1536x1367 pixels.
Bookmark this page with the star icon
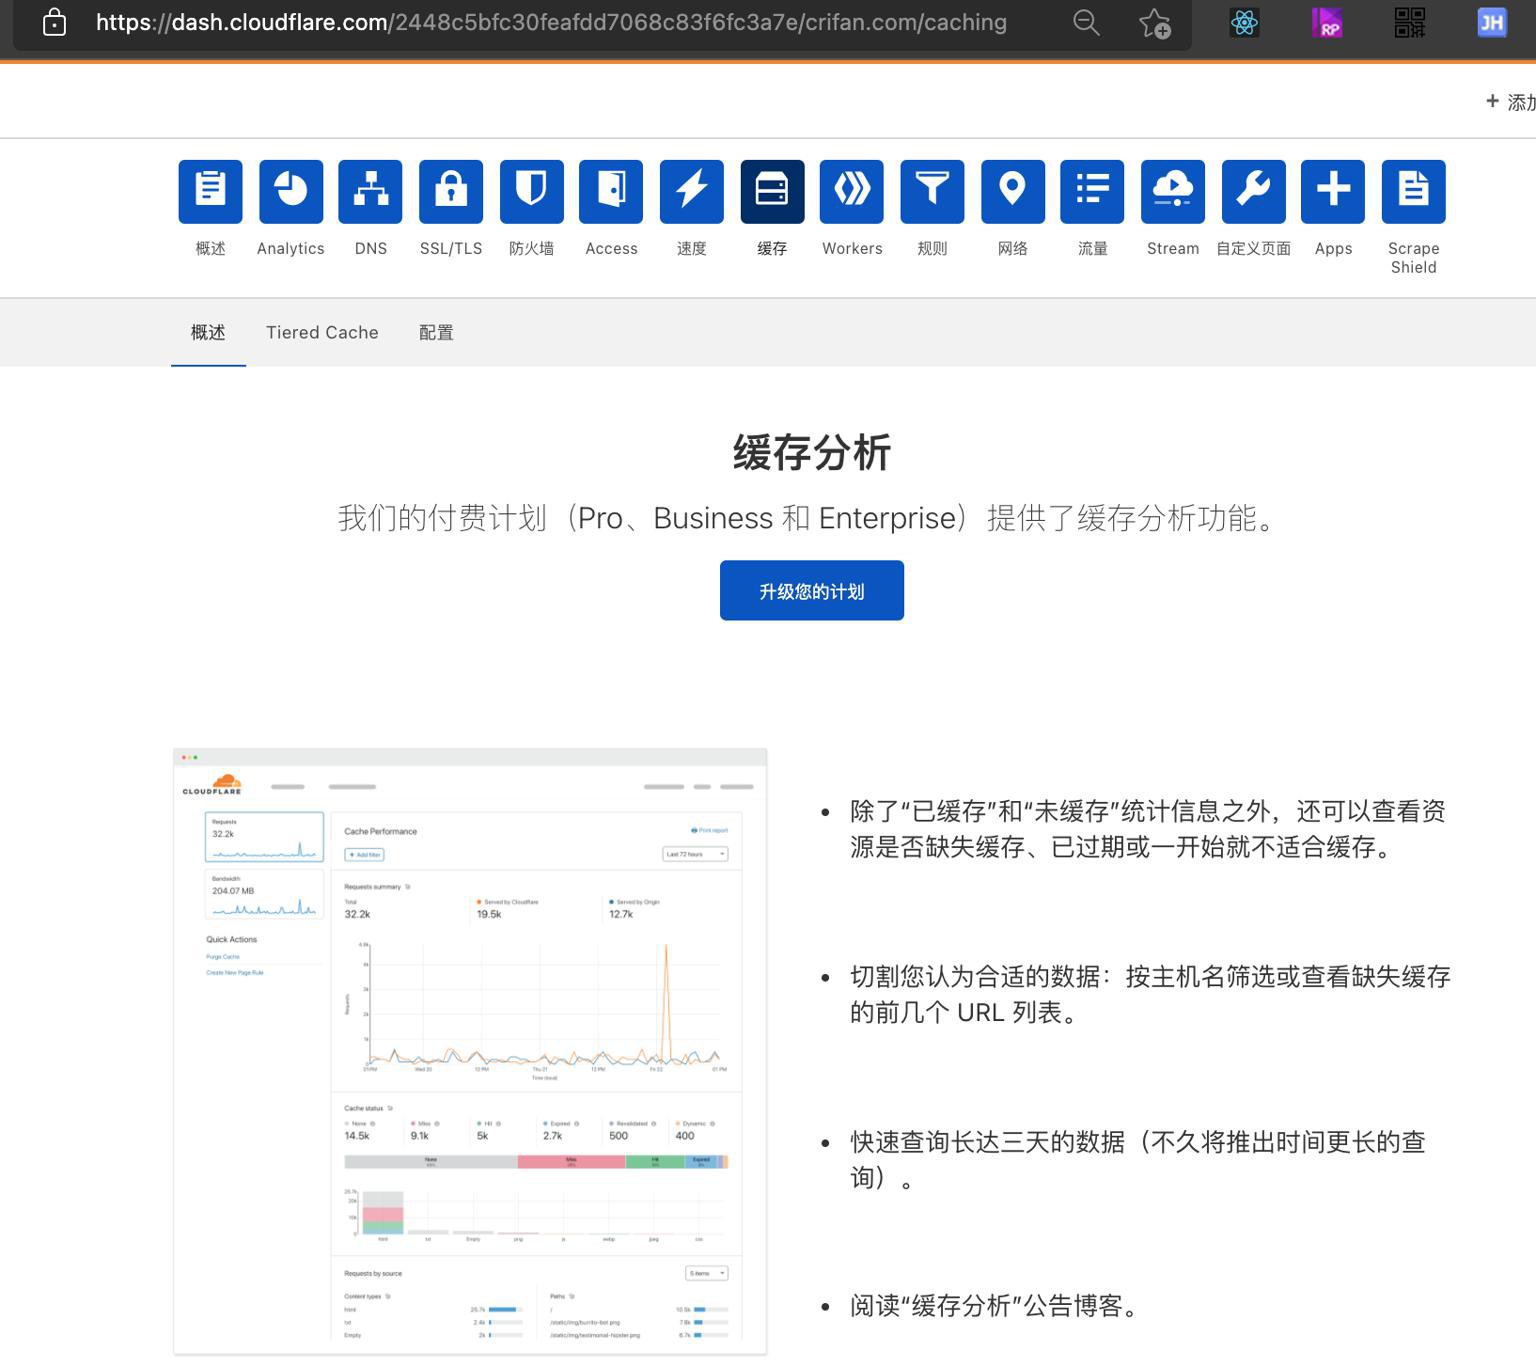coord(1155,22)
